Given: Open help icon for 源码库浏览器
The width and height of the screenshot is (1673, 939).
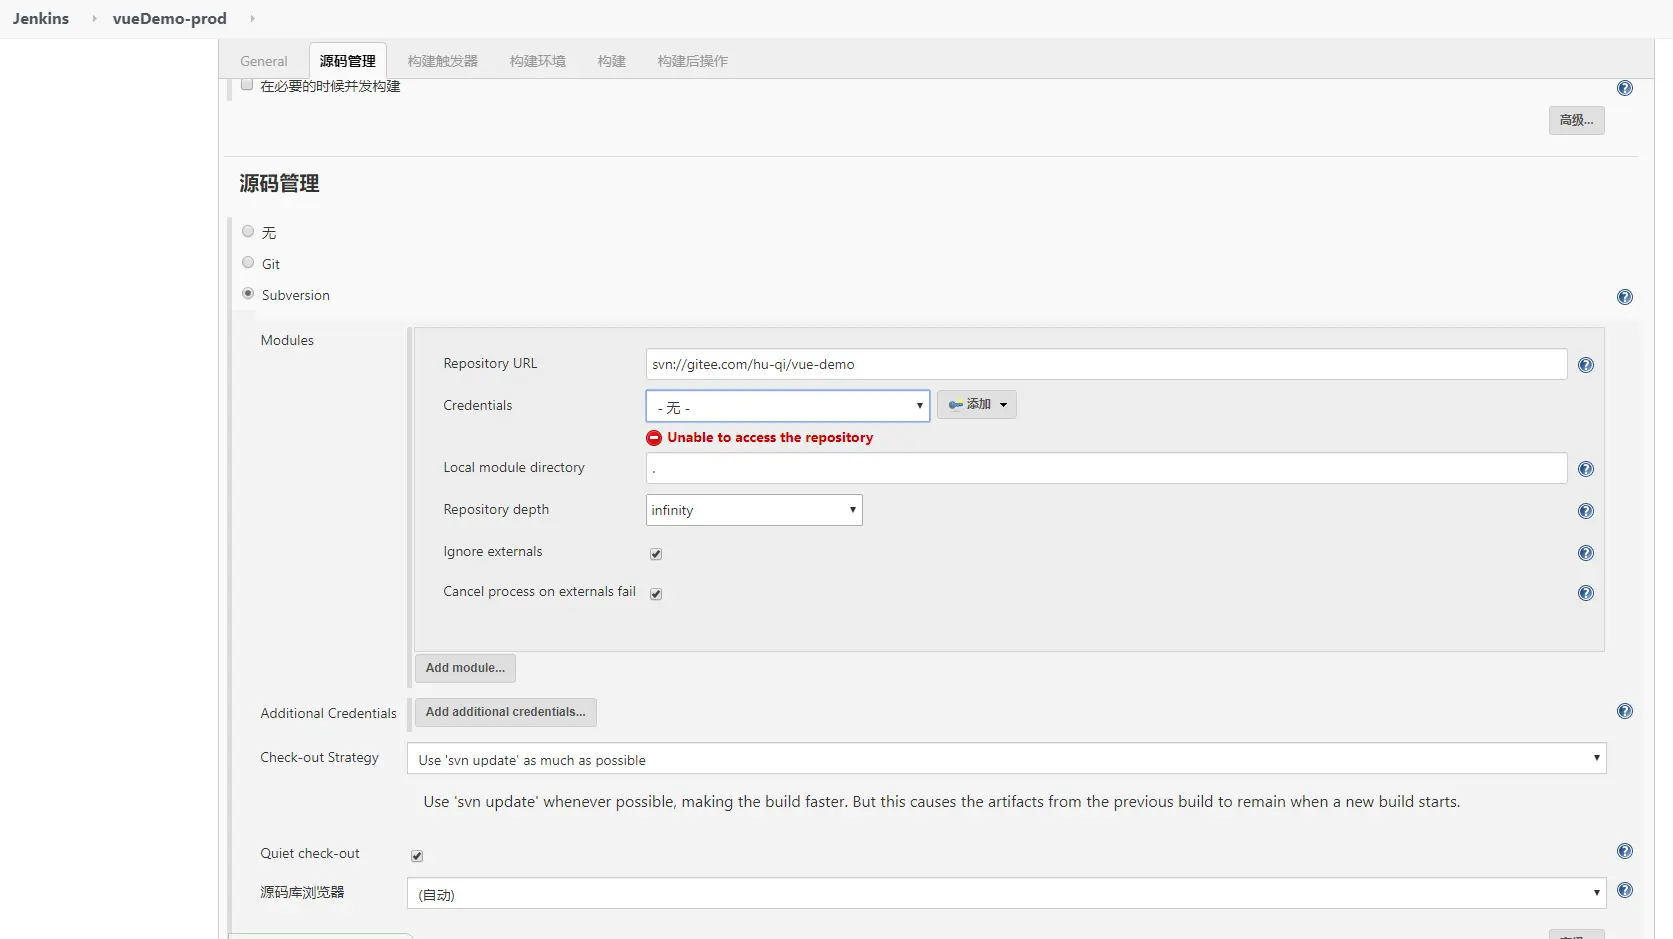Looking at the screenshot, I should pyautogui.click(x=1625, y=890).
